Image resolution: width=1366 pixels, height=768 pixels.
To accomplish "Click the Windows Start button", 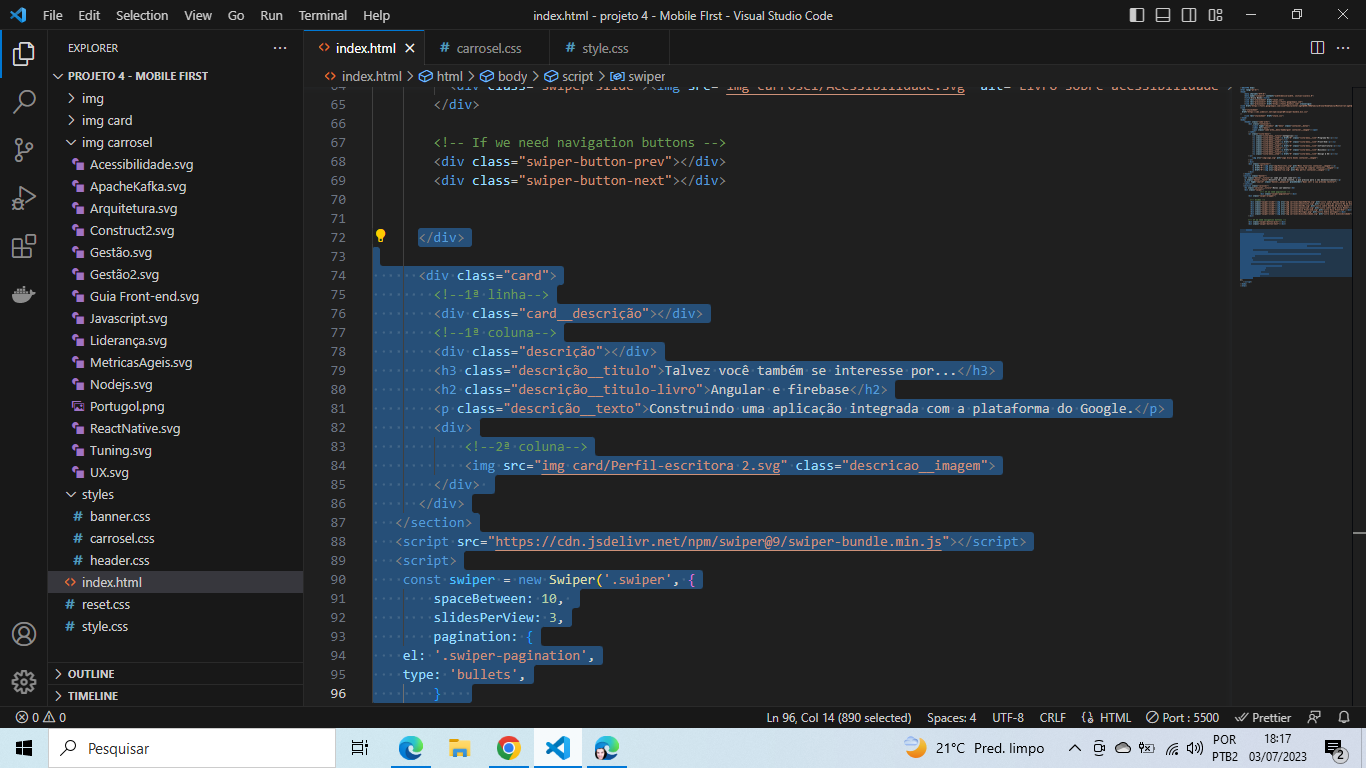I will (x=24, y=748).
